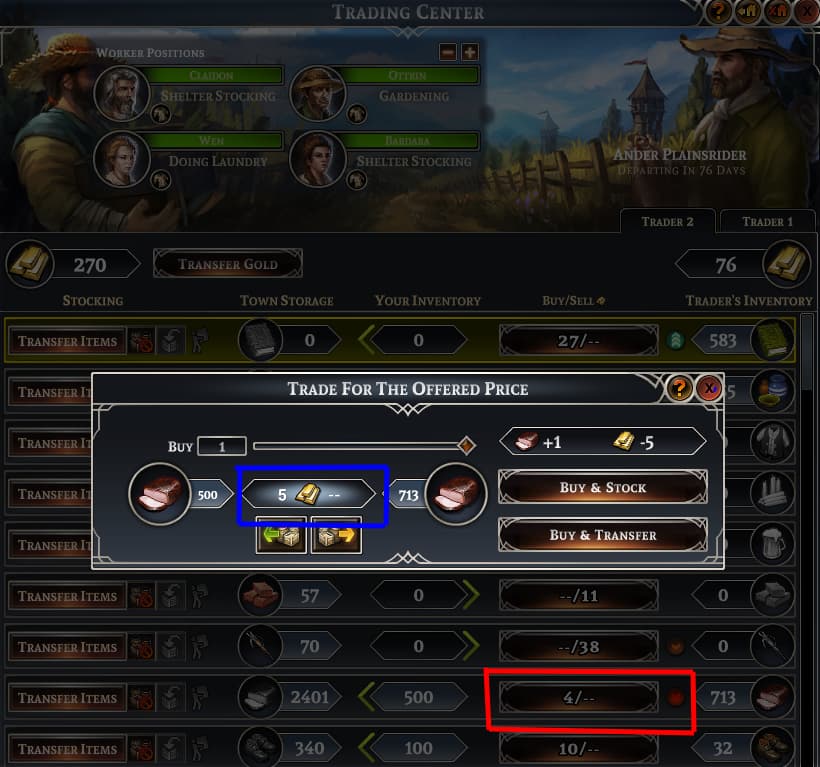
Task: Click the Transfer Gold button
Action: 228,264
